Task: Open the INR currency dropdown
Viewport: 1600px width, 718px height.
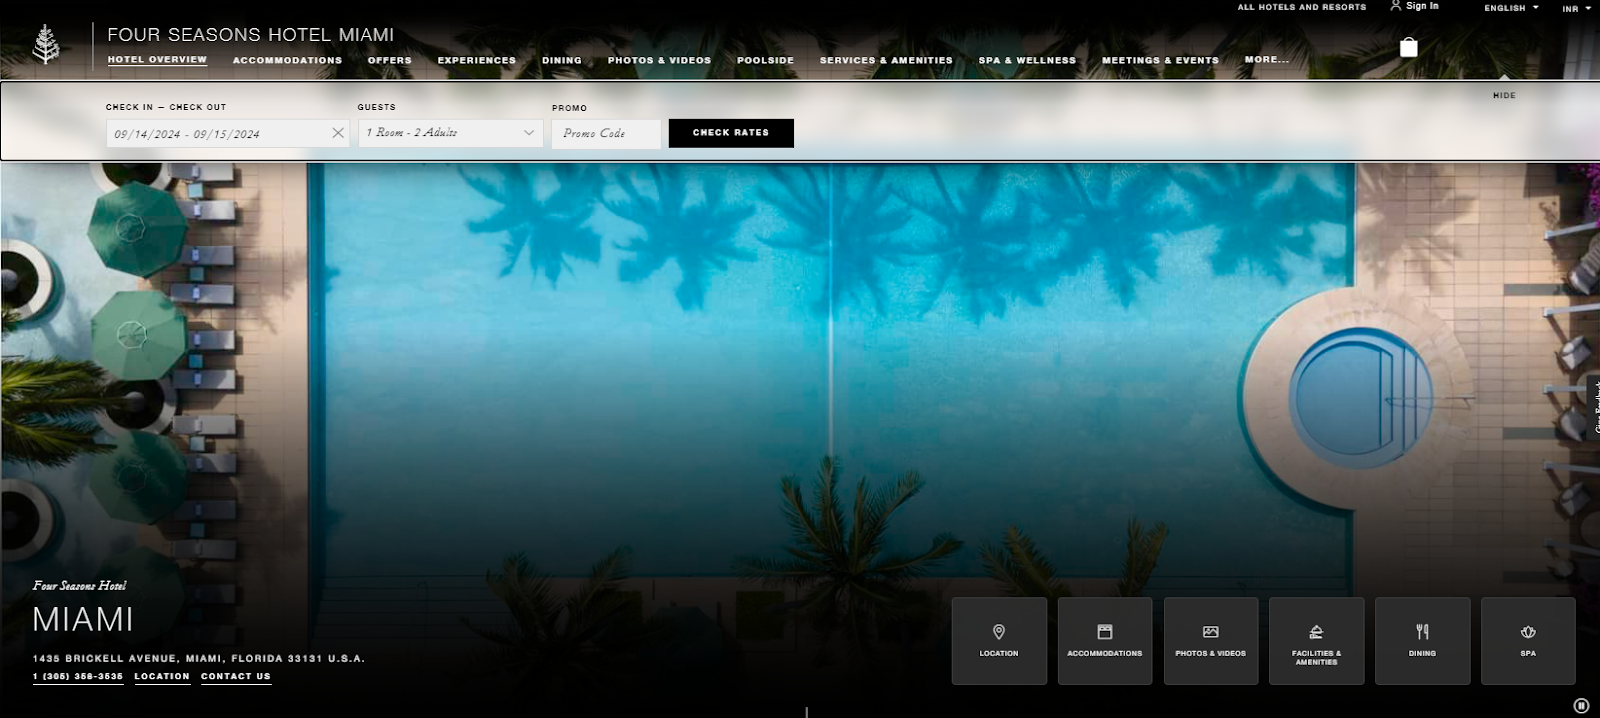Action: pyautogui.click(x=1576, y=8)
